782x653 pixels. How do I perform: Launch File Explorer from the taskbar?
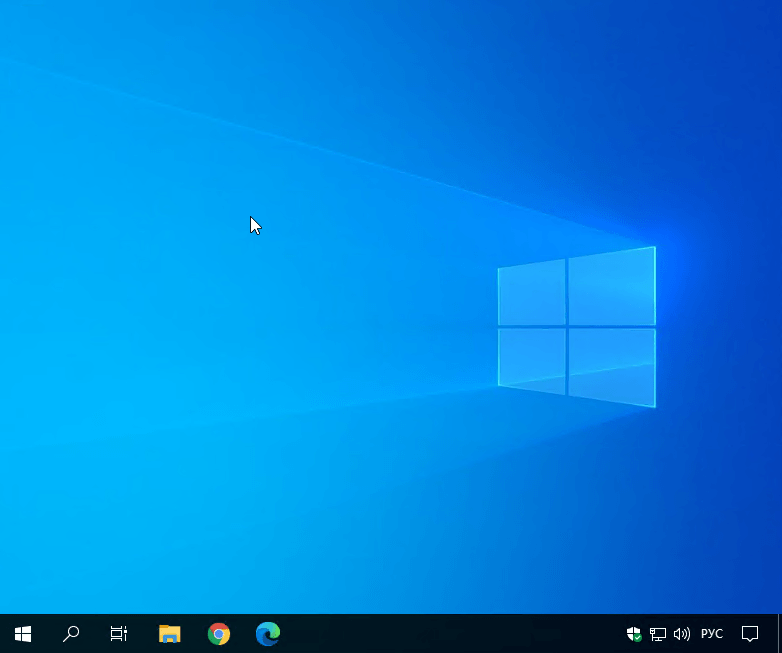pos(170,634)
